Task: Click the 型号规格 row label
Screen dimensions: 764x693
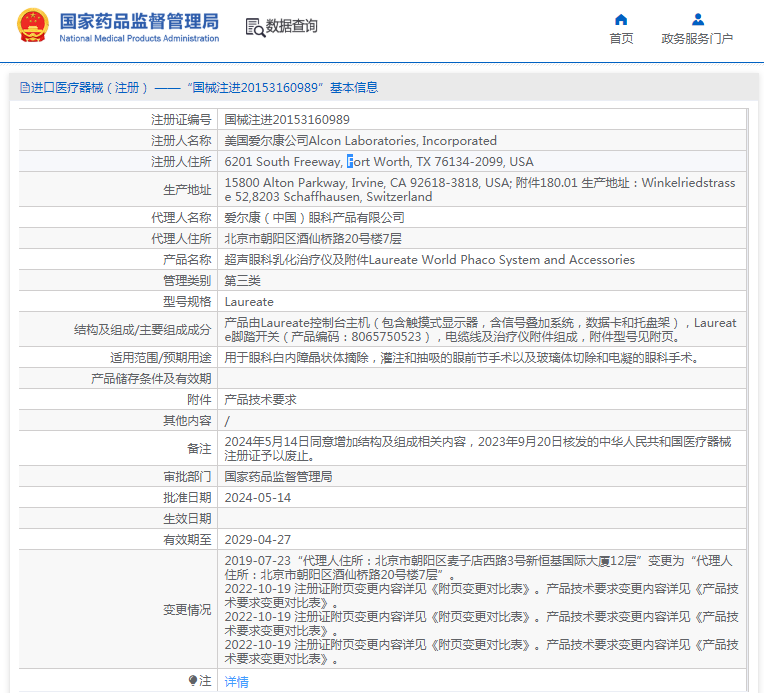Action: [187, 302]
